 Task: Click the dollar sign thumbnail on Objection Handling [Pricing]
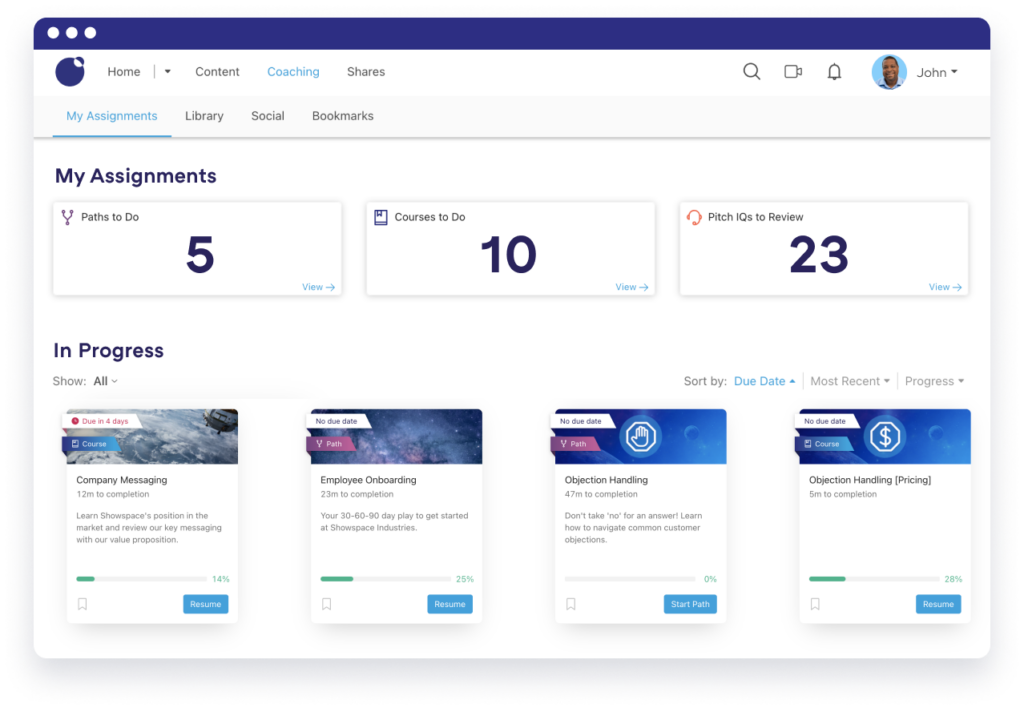coord(883,435)
